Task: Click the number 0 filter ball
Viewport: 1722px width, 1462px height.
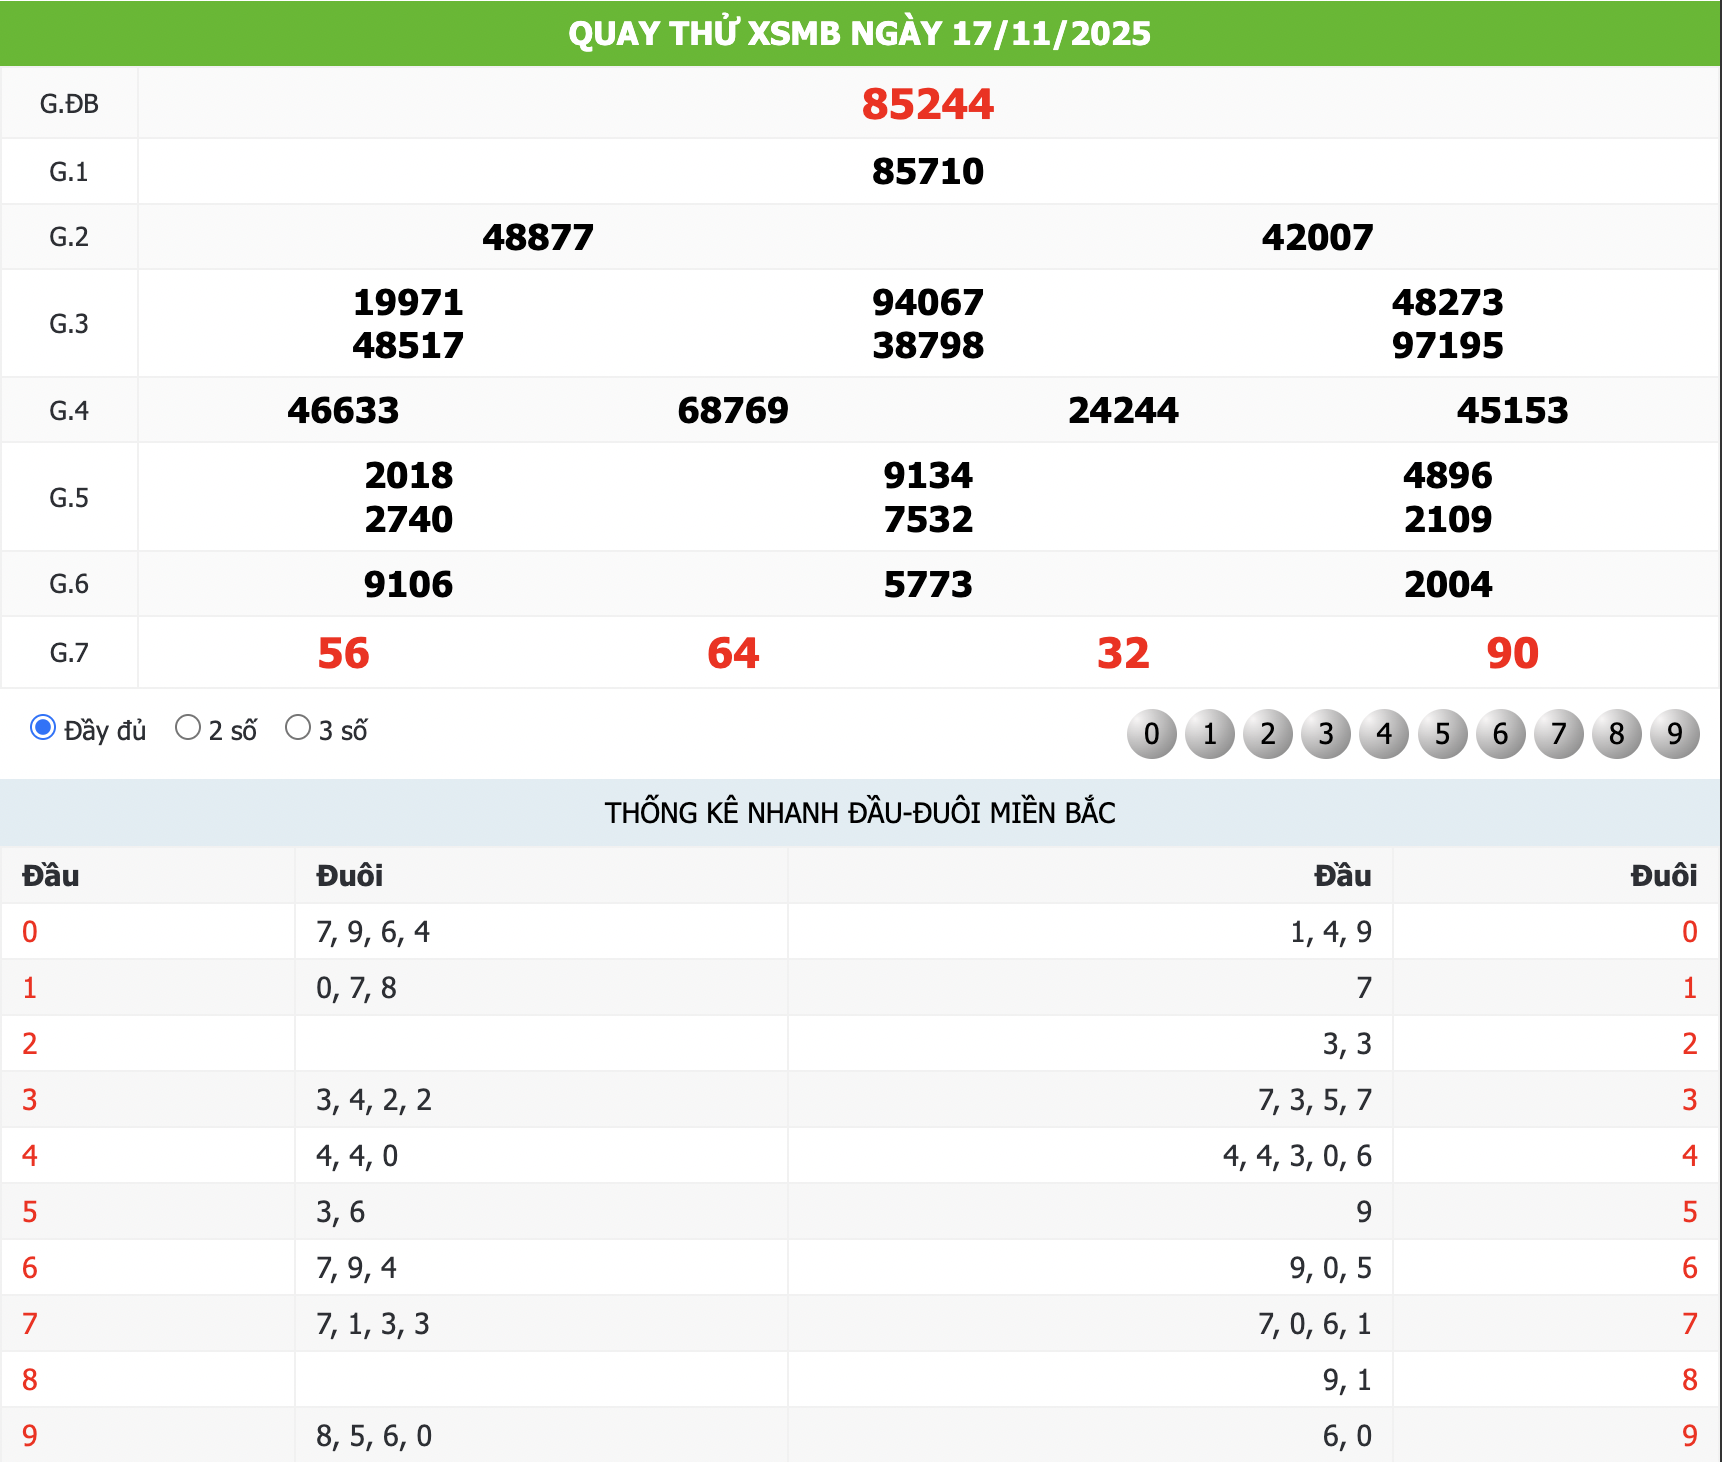Action: [1151, 734]
